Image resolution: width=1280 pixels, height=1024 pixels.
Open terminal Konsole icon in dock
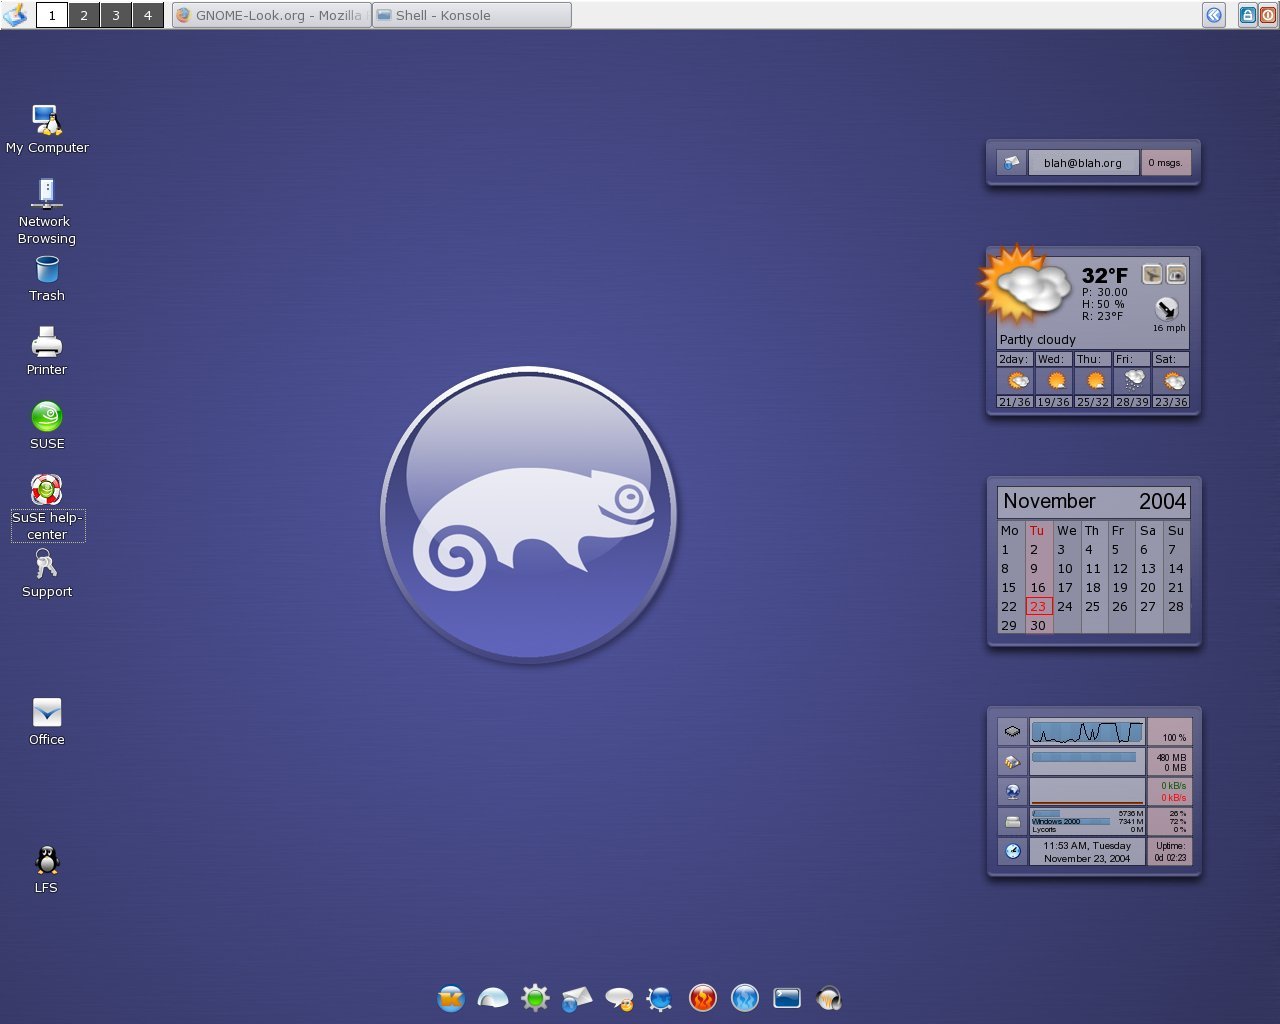pos(787,998)
